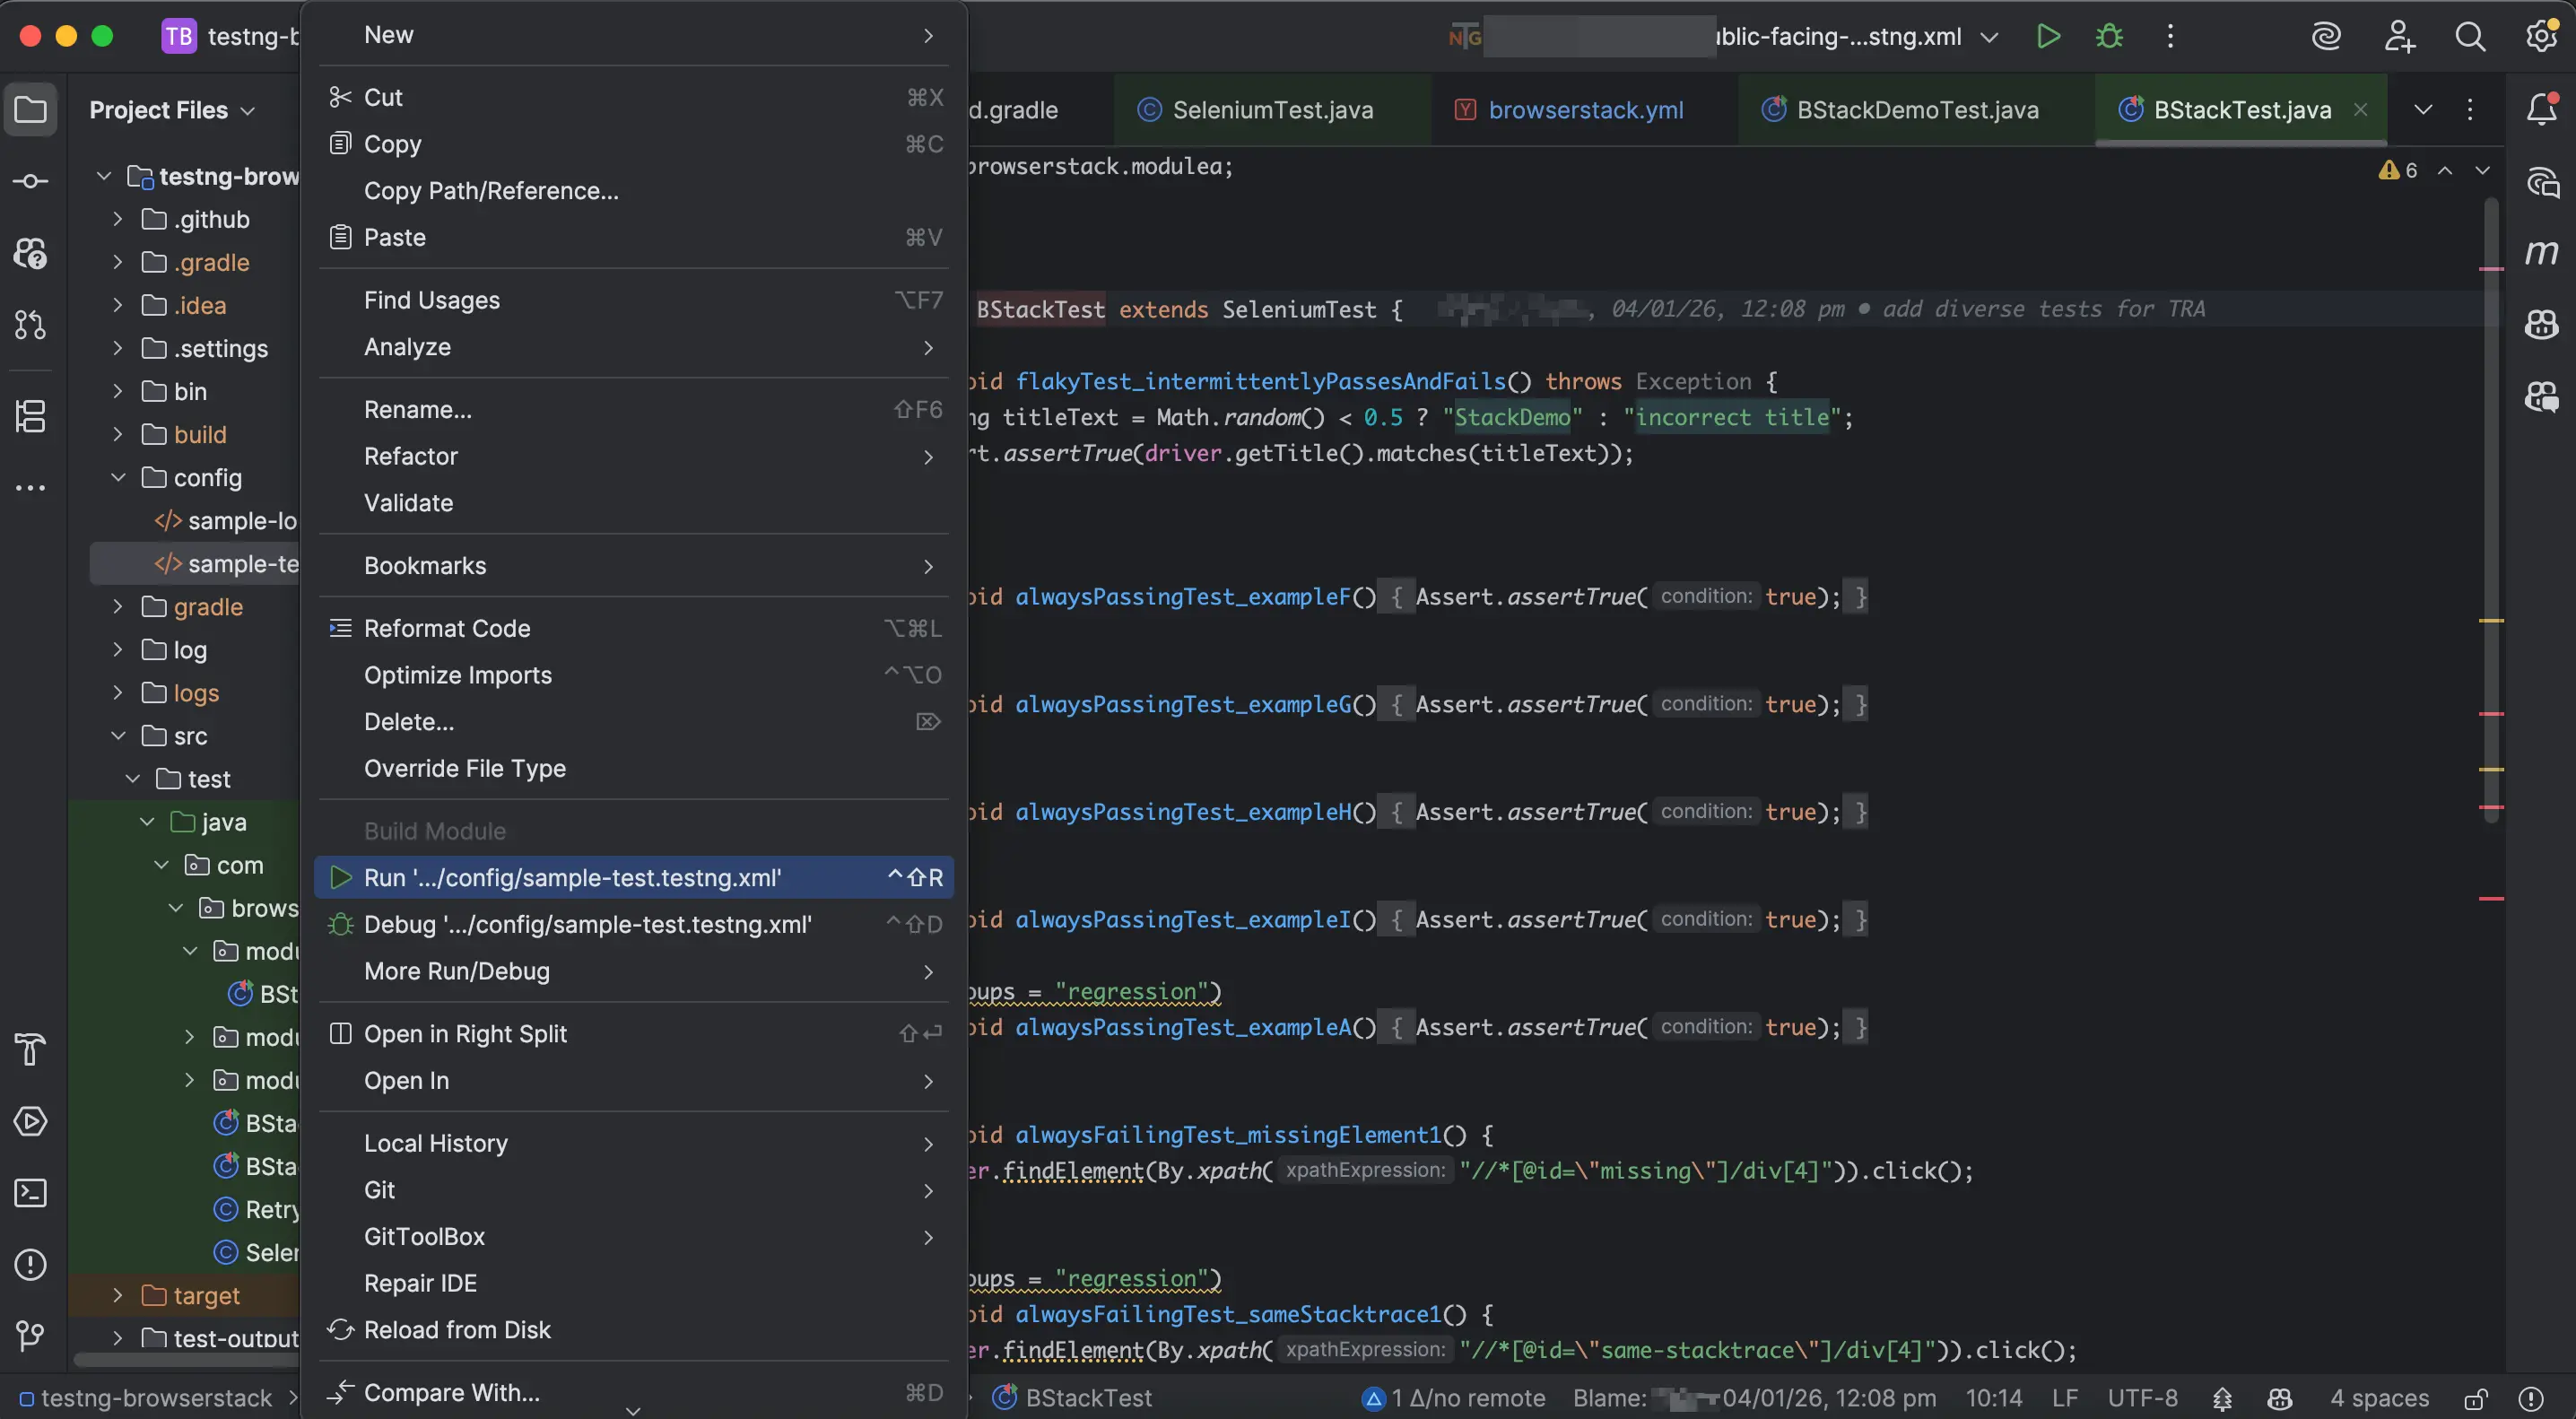Run the project with the green Run icon
The width and height of the screenshot is (2576, 1419).
[x=2047, y=36]
